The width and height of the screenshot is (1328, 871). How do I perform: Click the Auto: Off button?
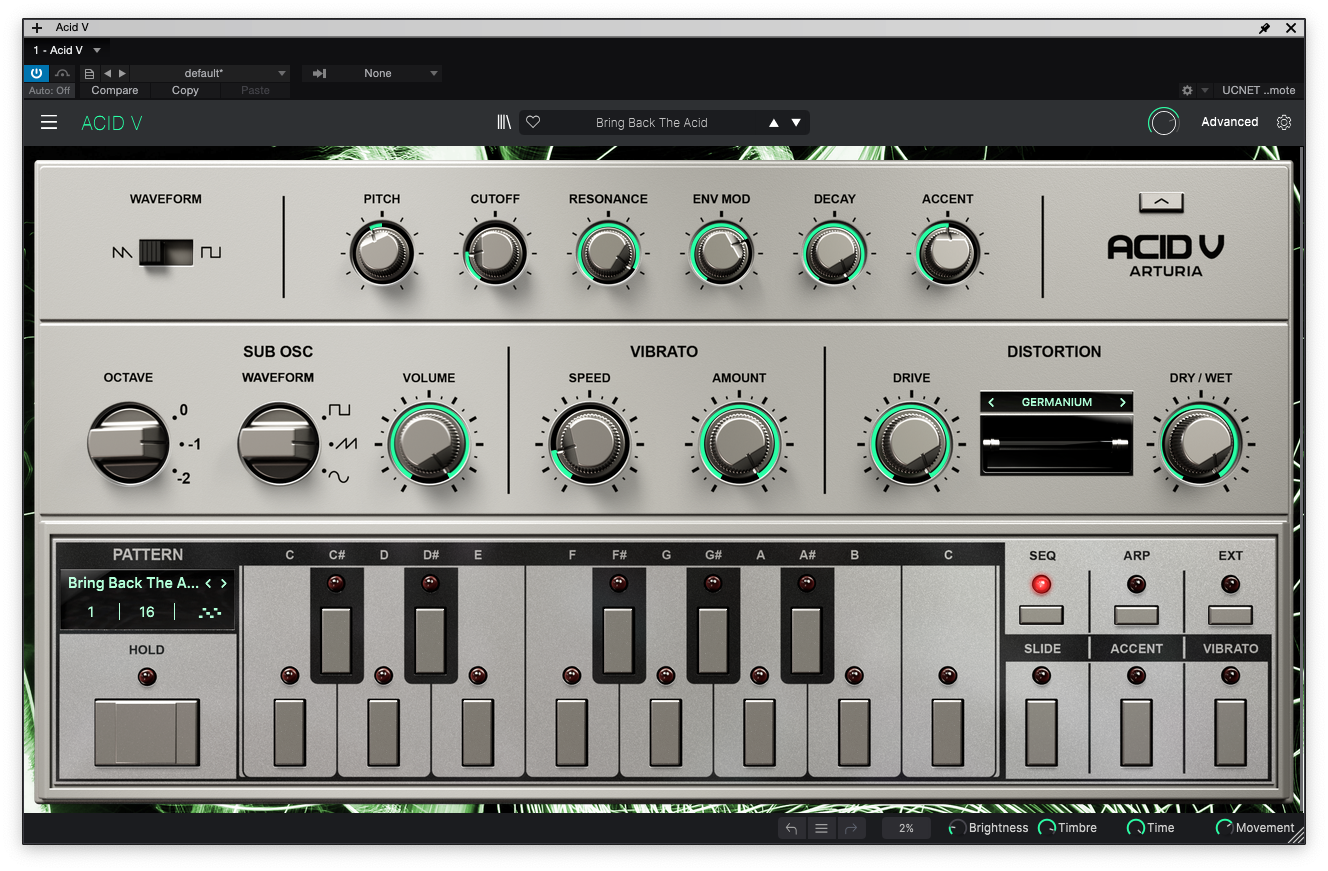[x=49, y=90]
